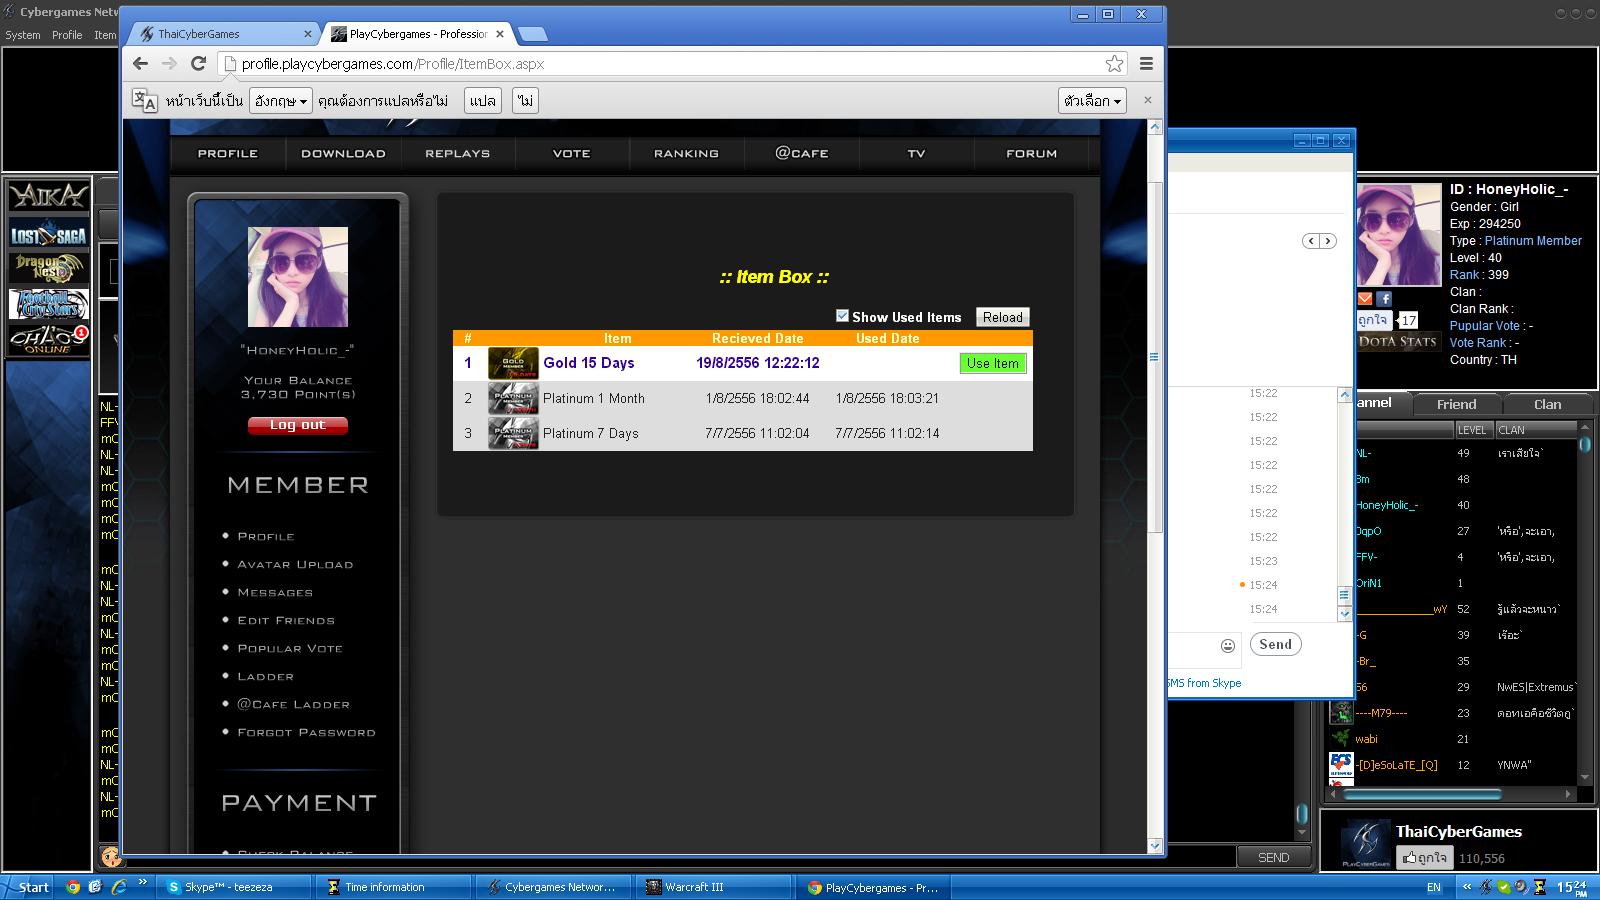Open the REPLAYS navigation menu item
The height and width of the screenshot is (900, 1600).
tap(458, 154)
